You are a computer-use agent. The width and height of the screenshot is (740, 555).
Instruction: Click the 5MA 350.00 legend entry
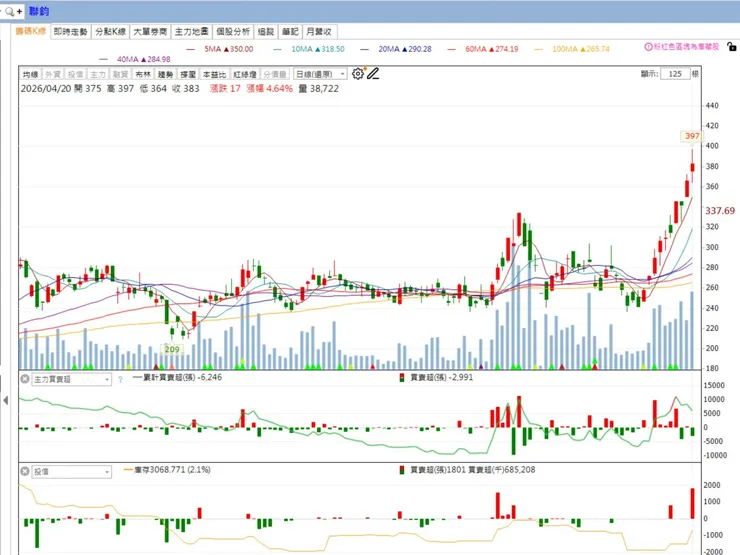pyautogui.click(x=220, y=49)
